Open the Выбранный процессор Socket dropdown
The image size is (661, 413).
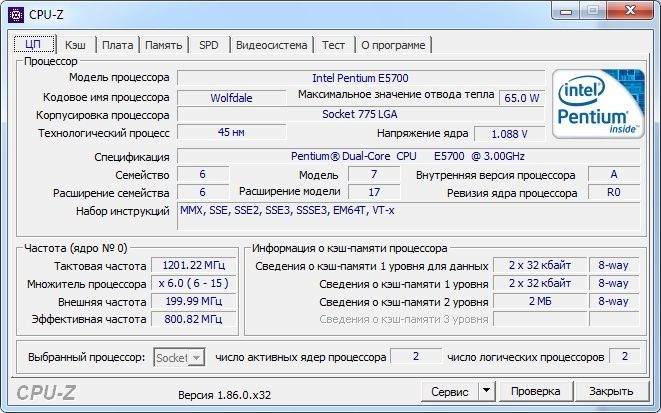coord(180,357)
